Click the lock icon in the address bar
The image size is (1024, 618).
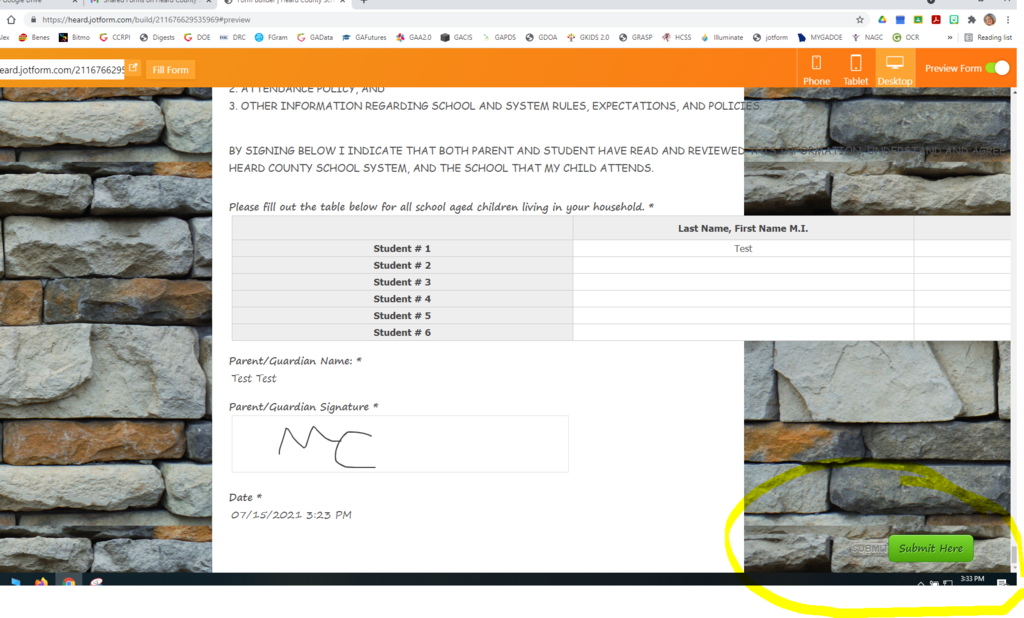click(33, 20)
